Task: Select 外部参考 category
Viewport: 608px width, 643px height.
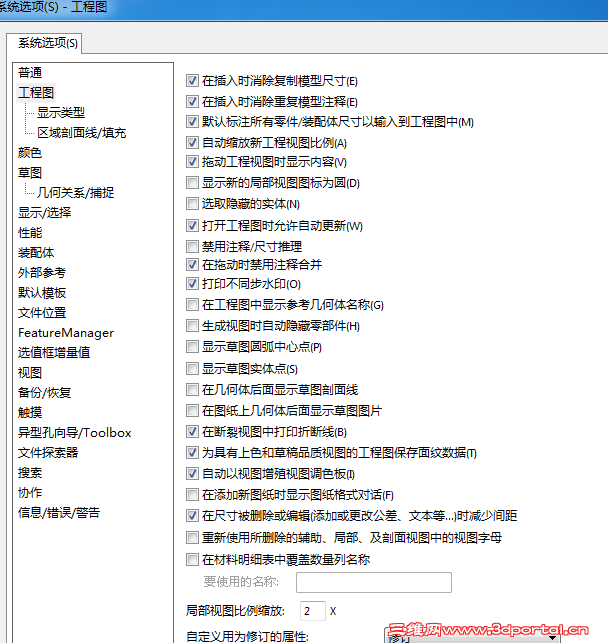Action: pos(42,273)
